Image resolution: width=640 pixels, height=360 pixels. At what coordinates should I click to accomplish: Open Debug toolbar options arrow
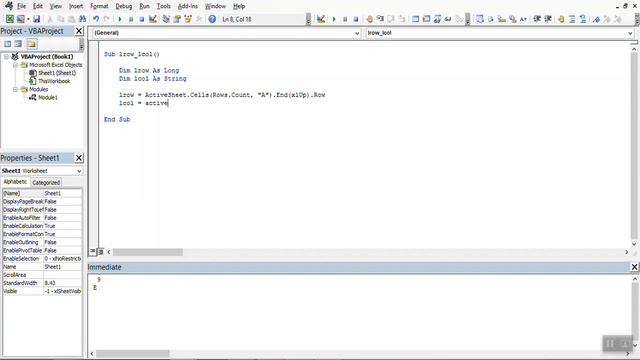click(x=468, y=19)
